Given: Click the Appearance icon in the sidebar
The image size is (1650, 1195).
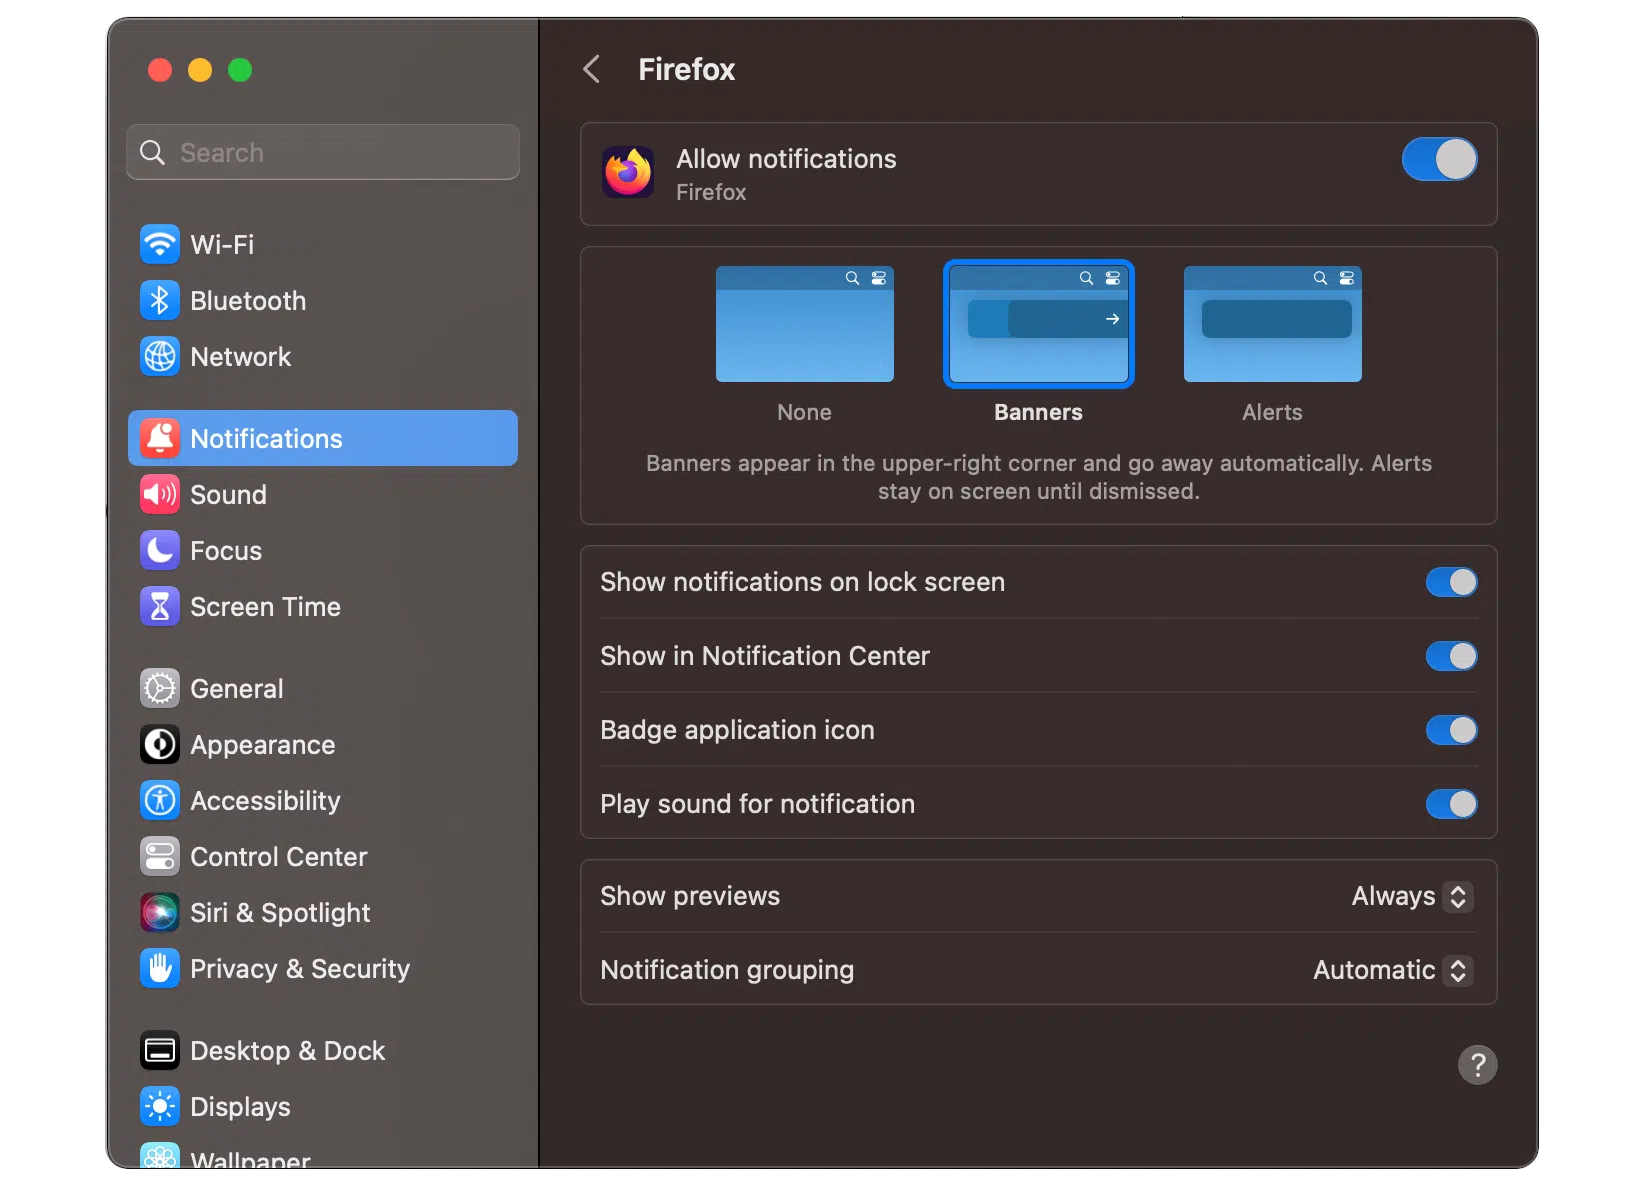Looking at the screenshot, I should [160, 744].
